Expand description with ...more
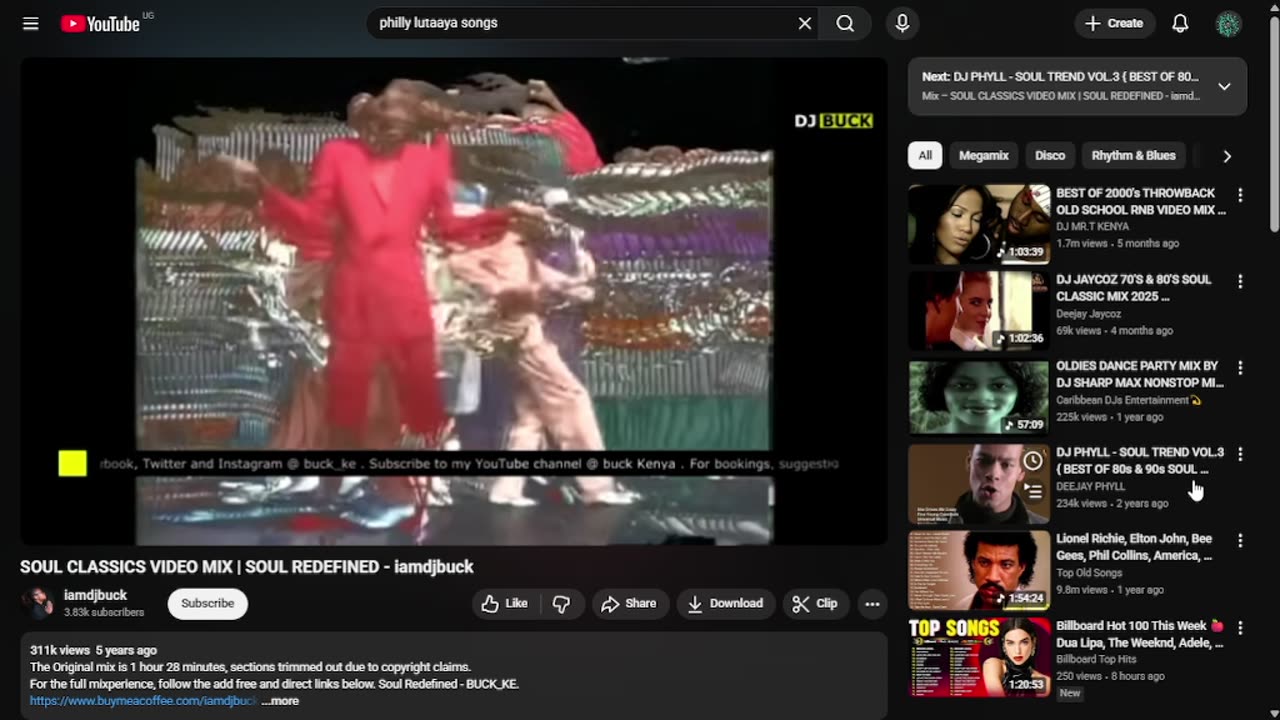The height and width of the screenshot is (720, 1280). (280, 701)
